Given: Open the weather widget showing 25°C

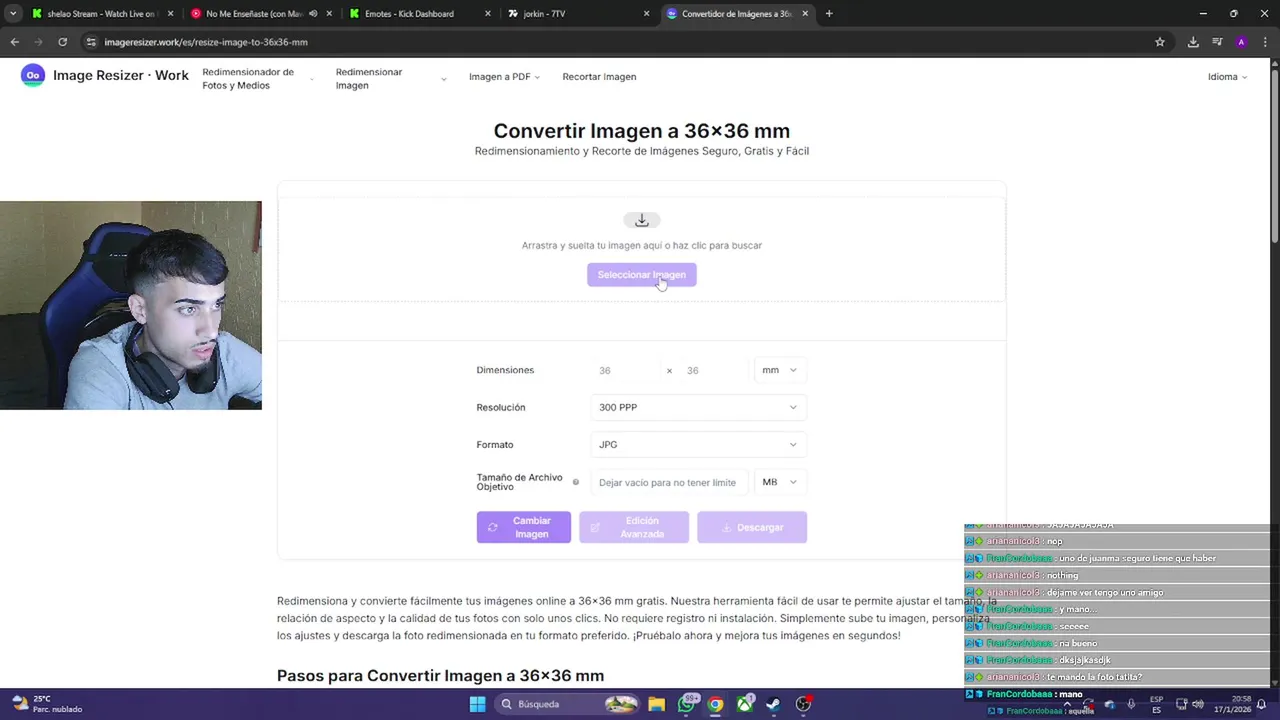Looking at the screenshot, I should click(x=46, y=704).
